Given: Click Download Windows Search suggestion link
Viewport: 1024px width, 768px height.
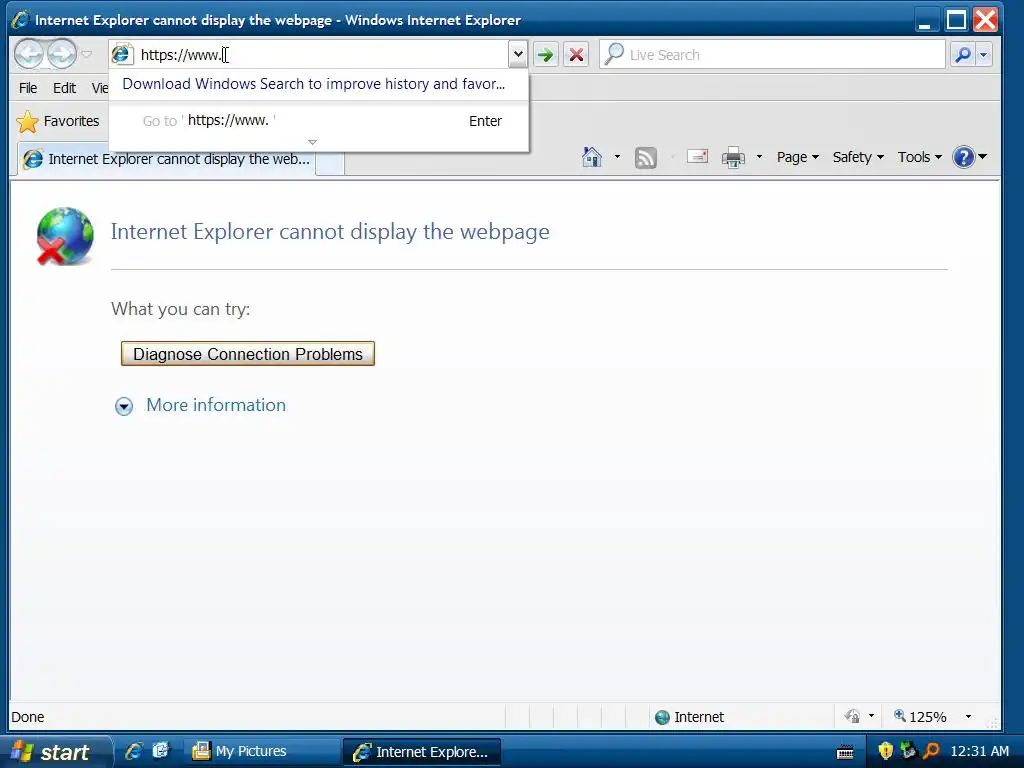Looking at the screenshot, I should click(x=313, y=84).
